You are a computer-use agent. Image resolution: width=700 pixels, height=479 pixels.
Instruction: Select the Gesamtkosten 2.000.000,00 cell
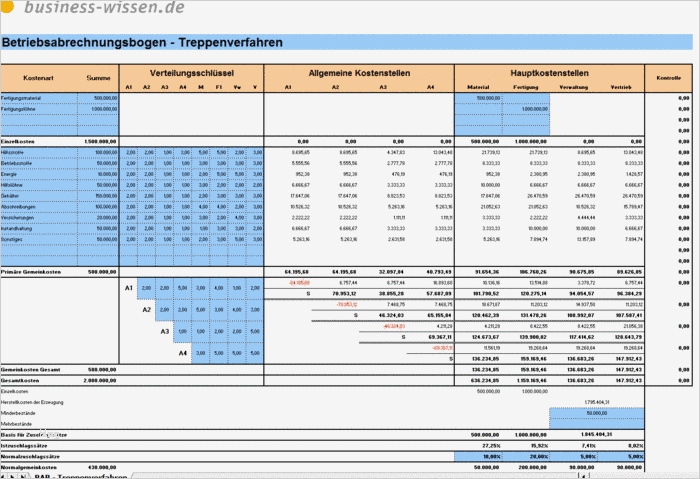[98, 380]
